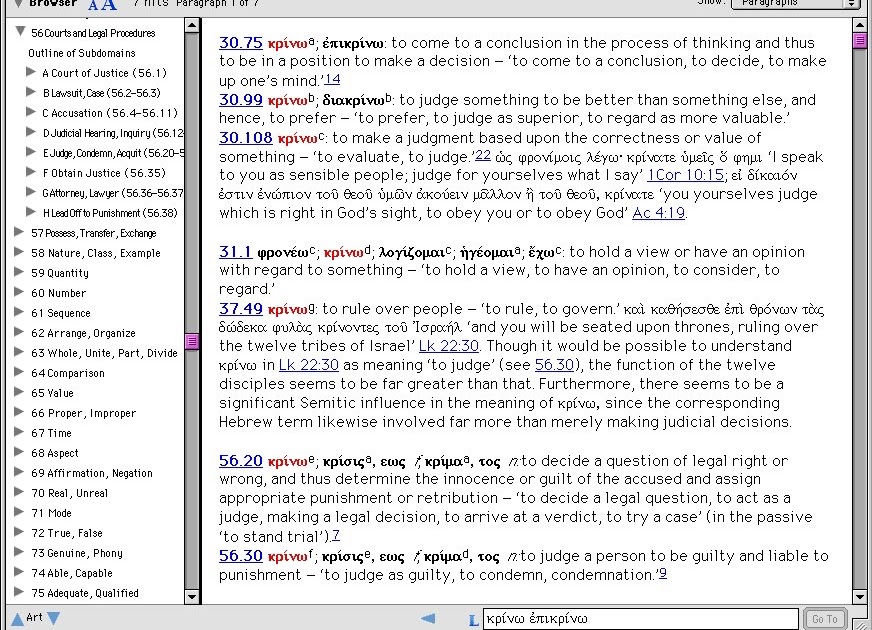This screenshot has width=872, height=630.
Task: Expand E Judge, Condemn, Acquit subdomain
Action: [31, 152]
